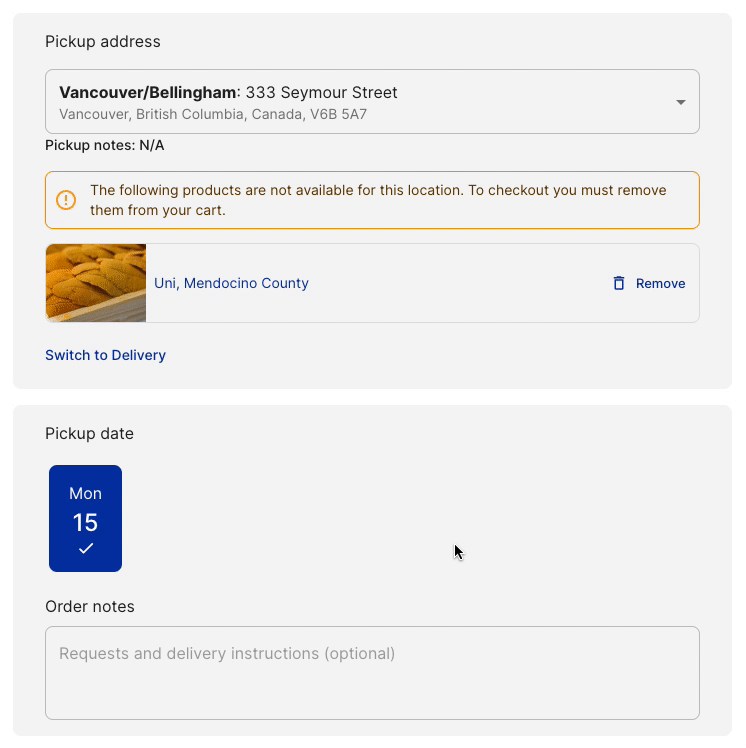Click the orange warning exclamation icon
Screen dimensions: 746x748
[66, 200]
